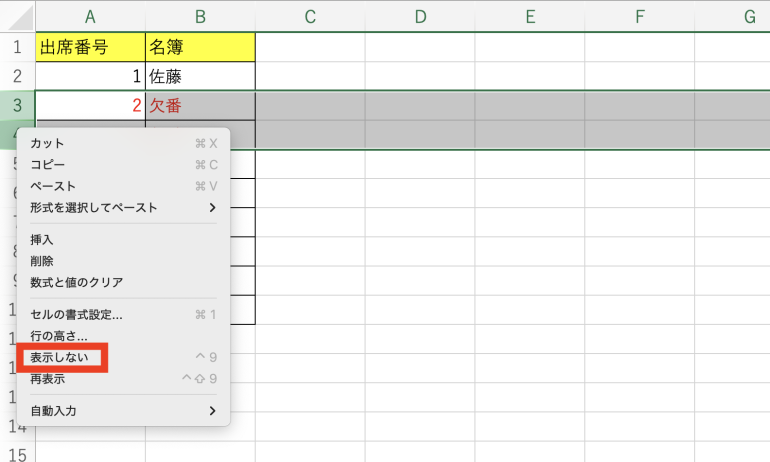Click row 2 header
Screen dimensions: 770x462
17,76
